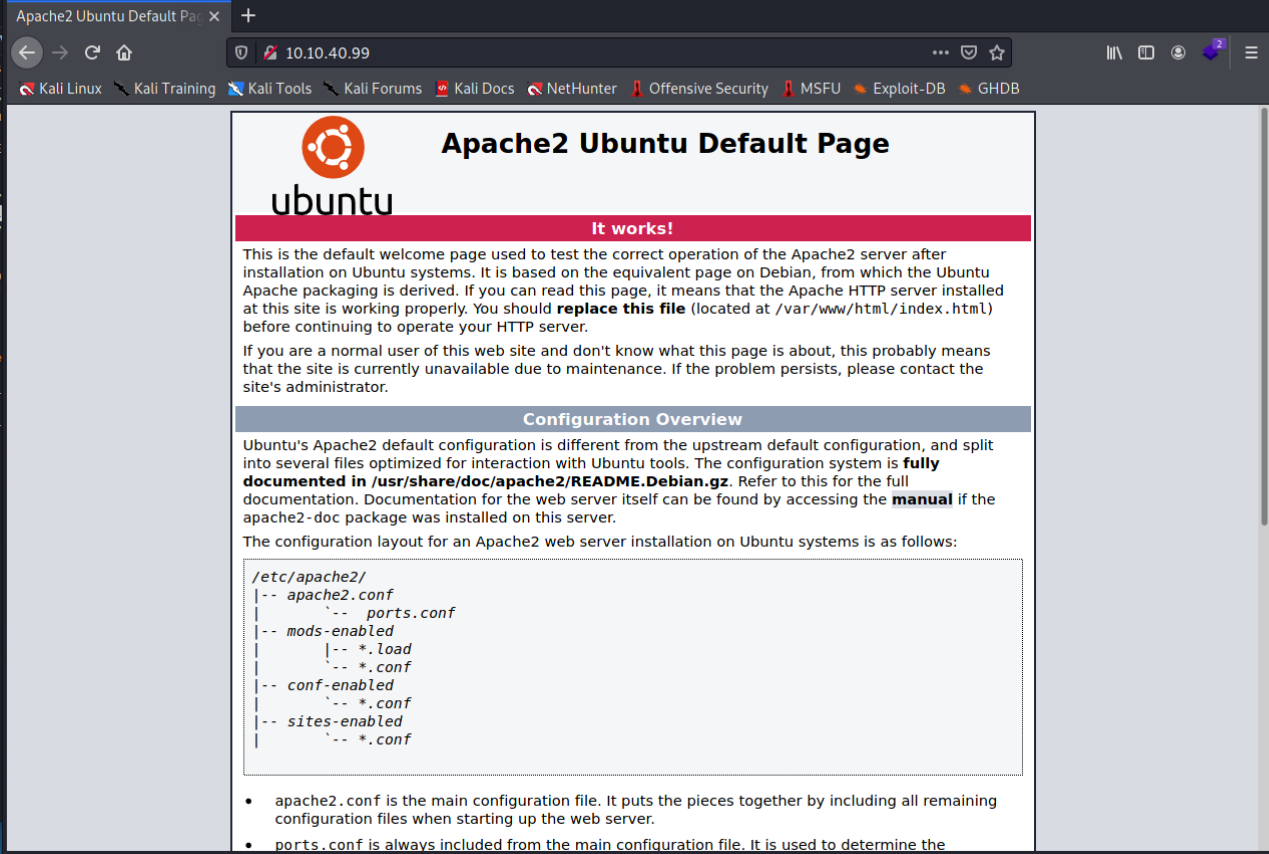Screen dimensions: 1269x854
Task: Open the Library bookshelf icon
Action: [1114, 53]
